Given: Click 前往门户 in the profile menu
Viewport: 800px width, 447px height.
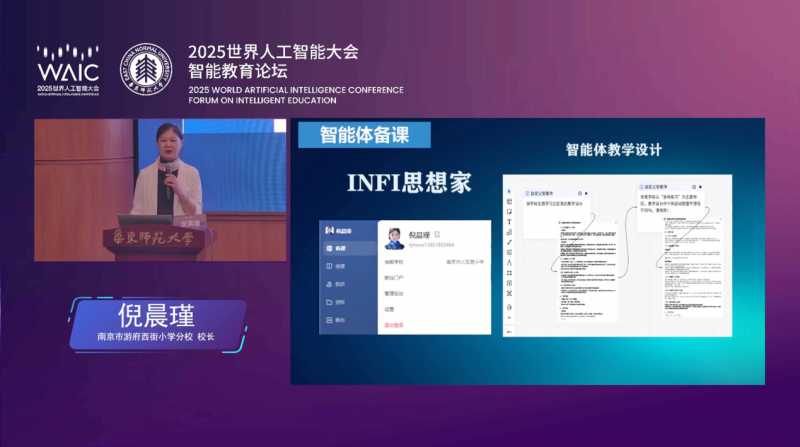Looking at the screenshot, I should (394, 278).
